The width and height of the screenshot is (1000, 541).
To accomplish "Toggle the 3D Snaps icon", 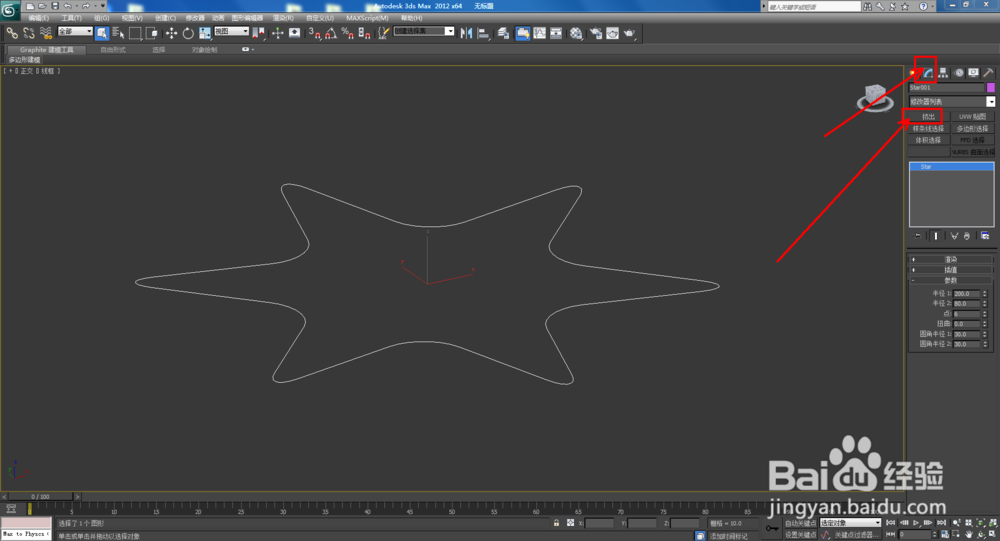I will (314, 33).
